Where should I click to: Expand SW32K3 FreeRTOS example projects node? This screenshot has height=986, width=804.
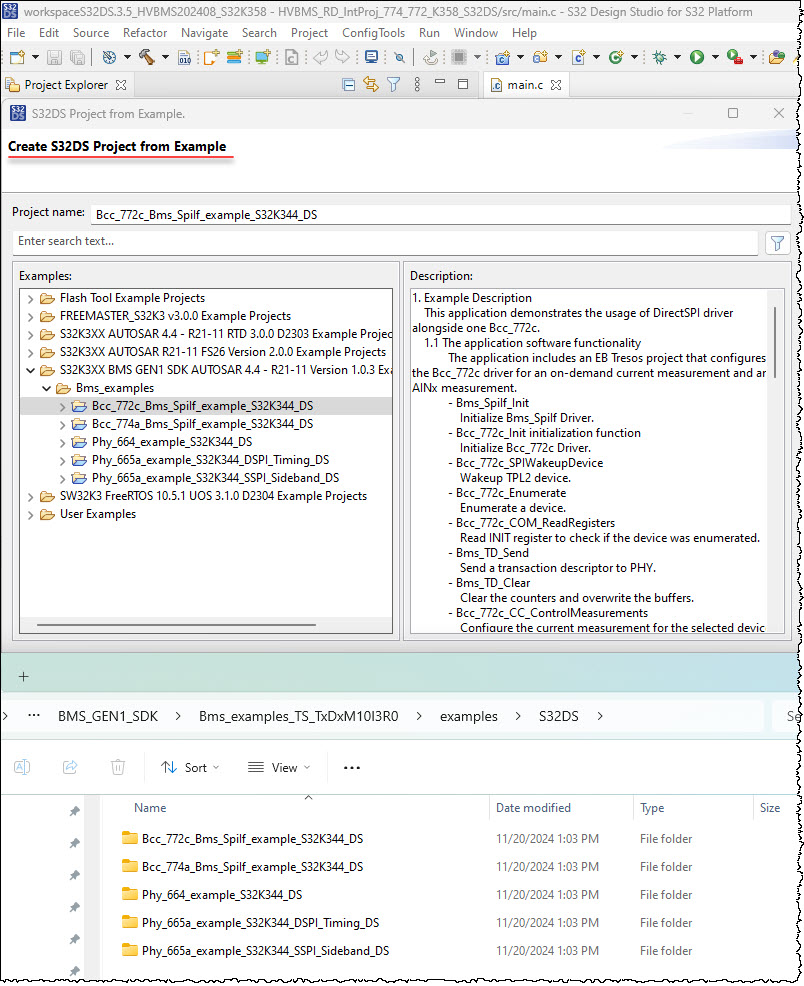pos(30,496)
